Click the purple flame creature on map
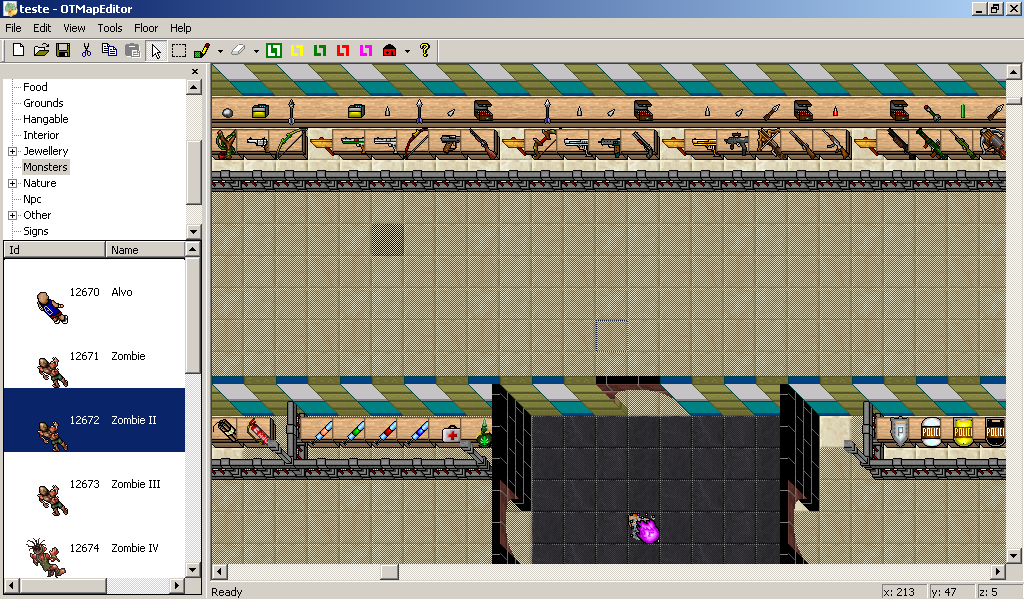This screenshot has height=600, width=1024. tap(645, 528)
